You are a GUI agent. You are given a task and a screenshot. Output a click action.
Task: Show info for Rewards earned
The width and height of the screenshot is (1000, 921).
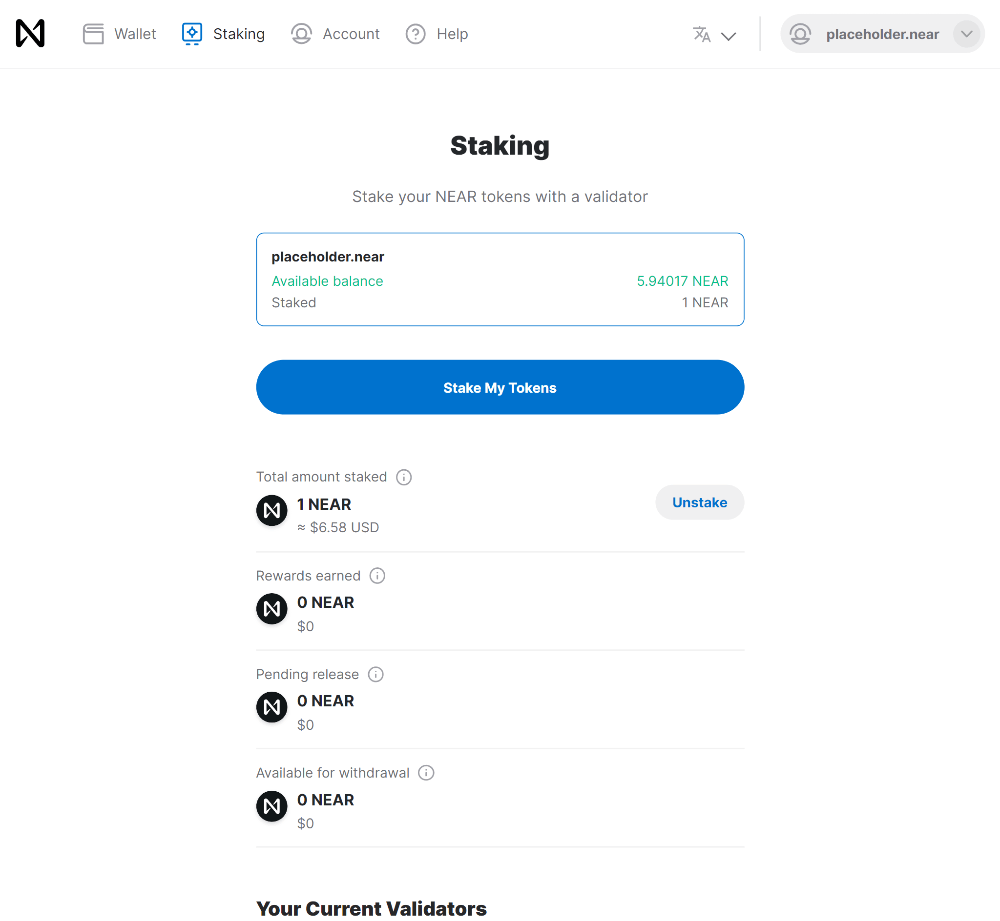[x=378, y=576]
